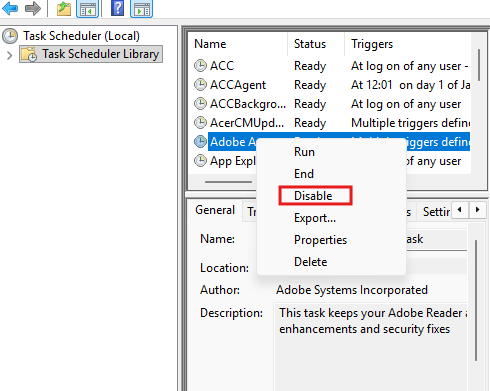Click the Description text box

(370, 347)
